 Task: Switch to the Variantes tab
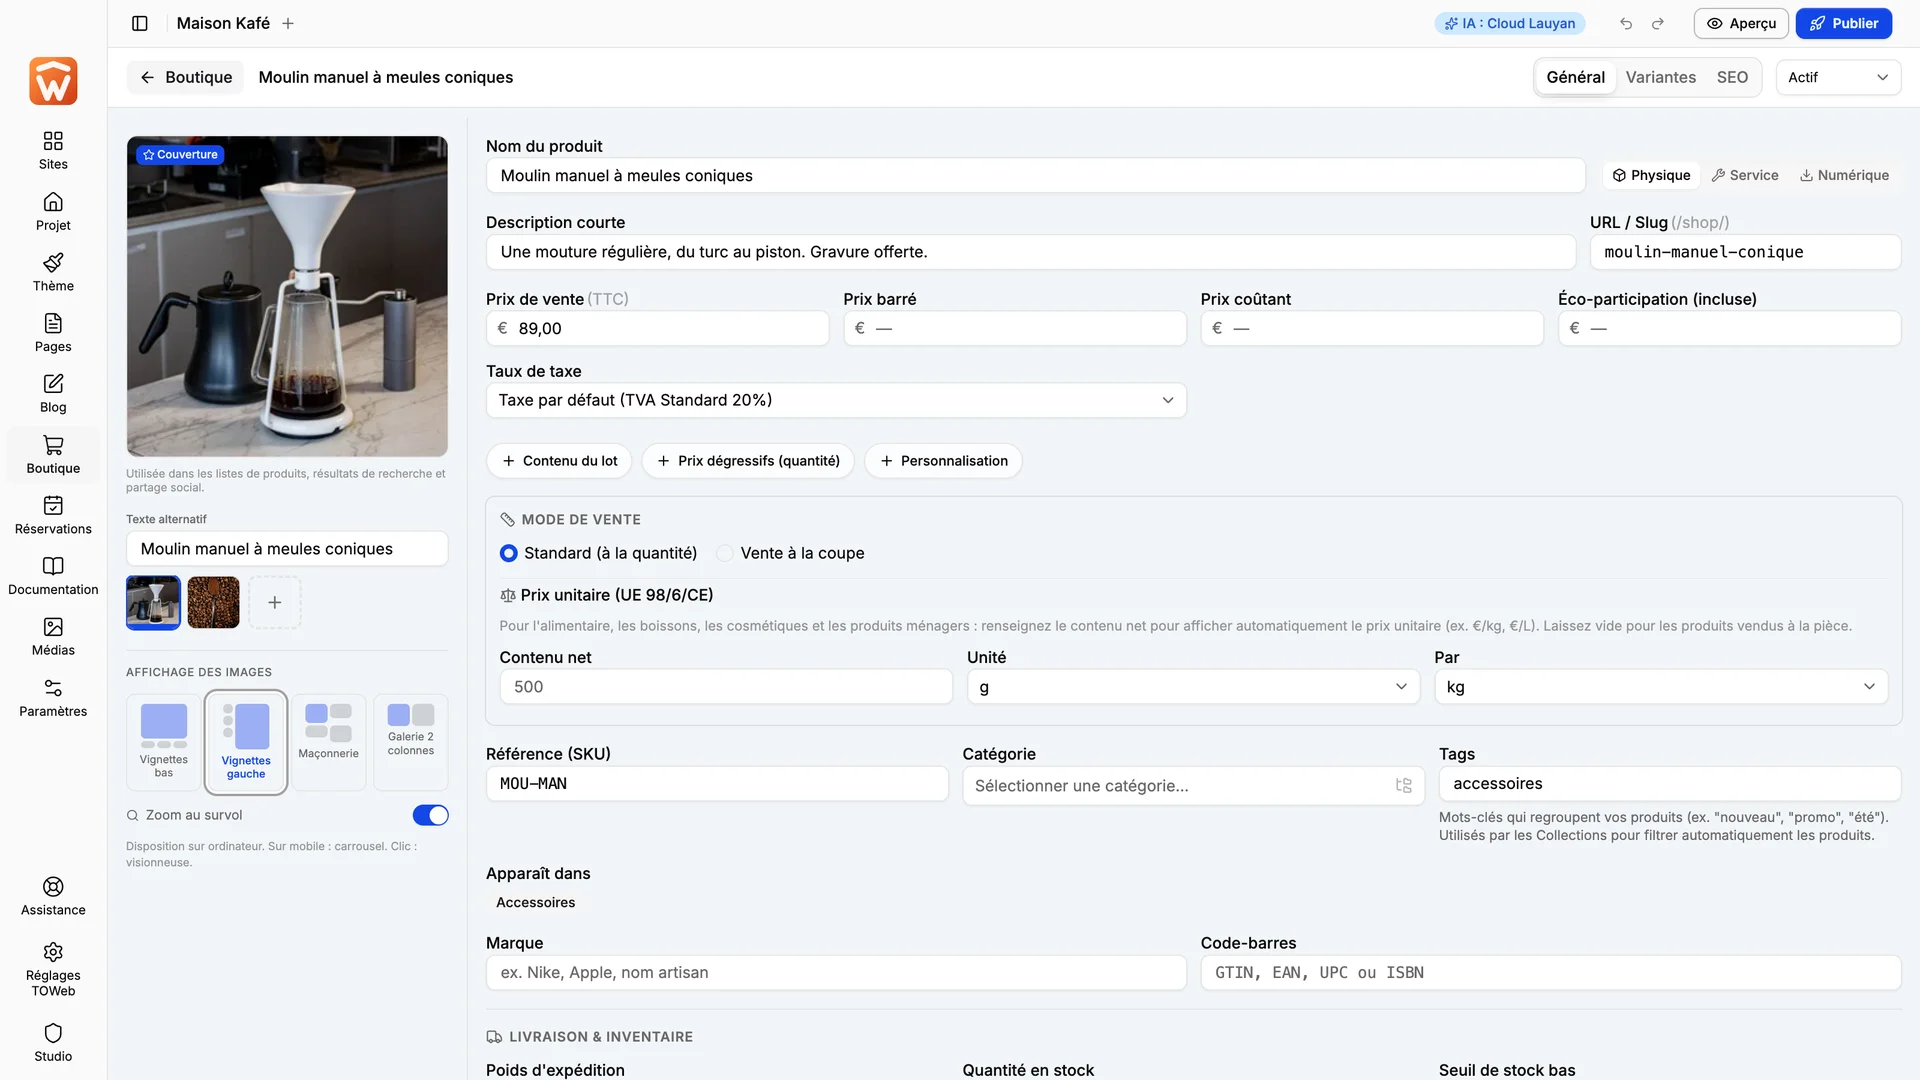[x=1660, y=77]
